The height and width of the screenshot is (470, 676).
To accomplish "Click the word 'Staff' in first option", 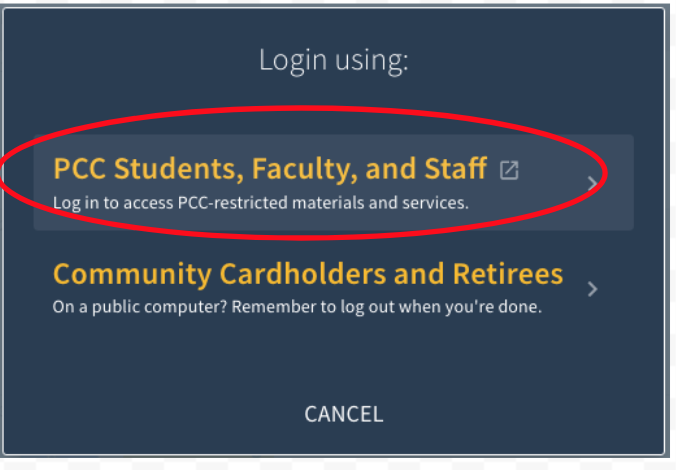I will [456, 169].
